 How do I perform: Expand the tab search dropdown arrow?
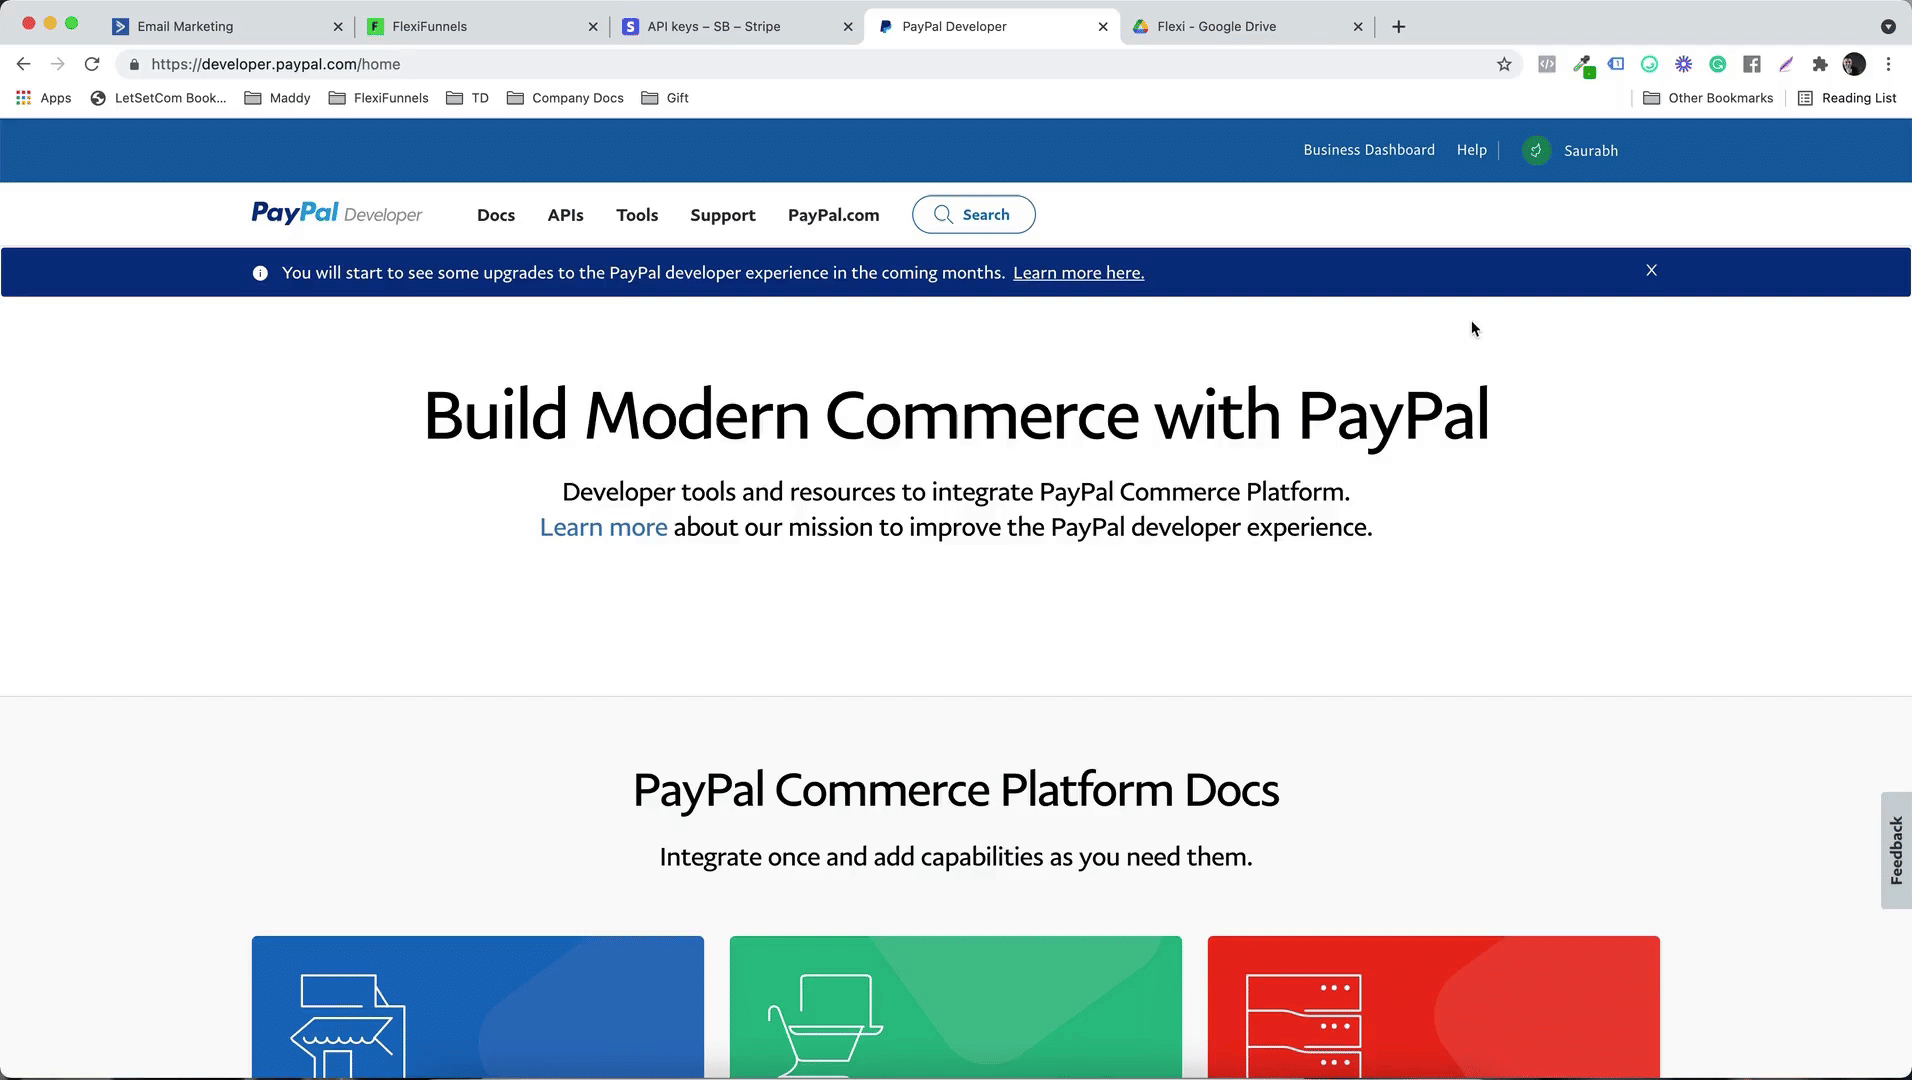point(1888,27)
